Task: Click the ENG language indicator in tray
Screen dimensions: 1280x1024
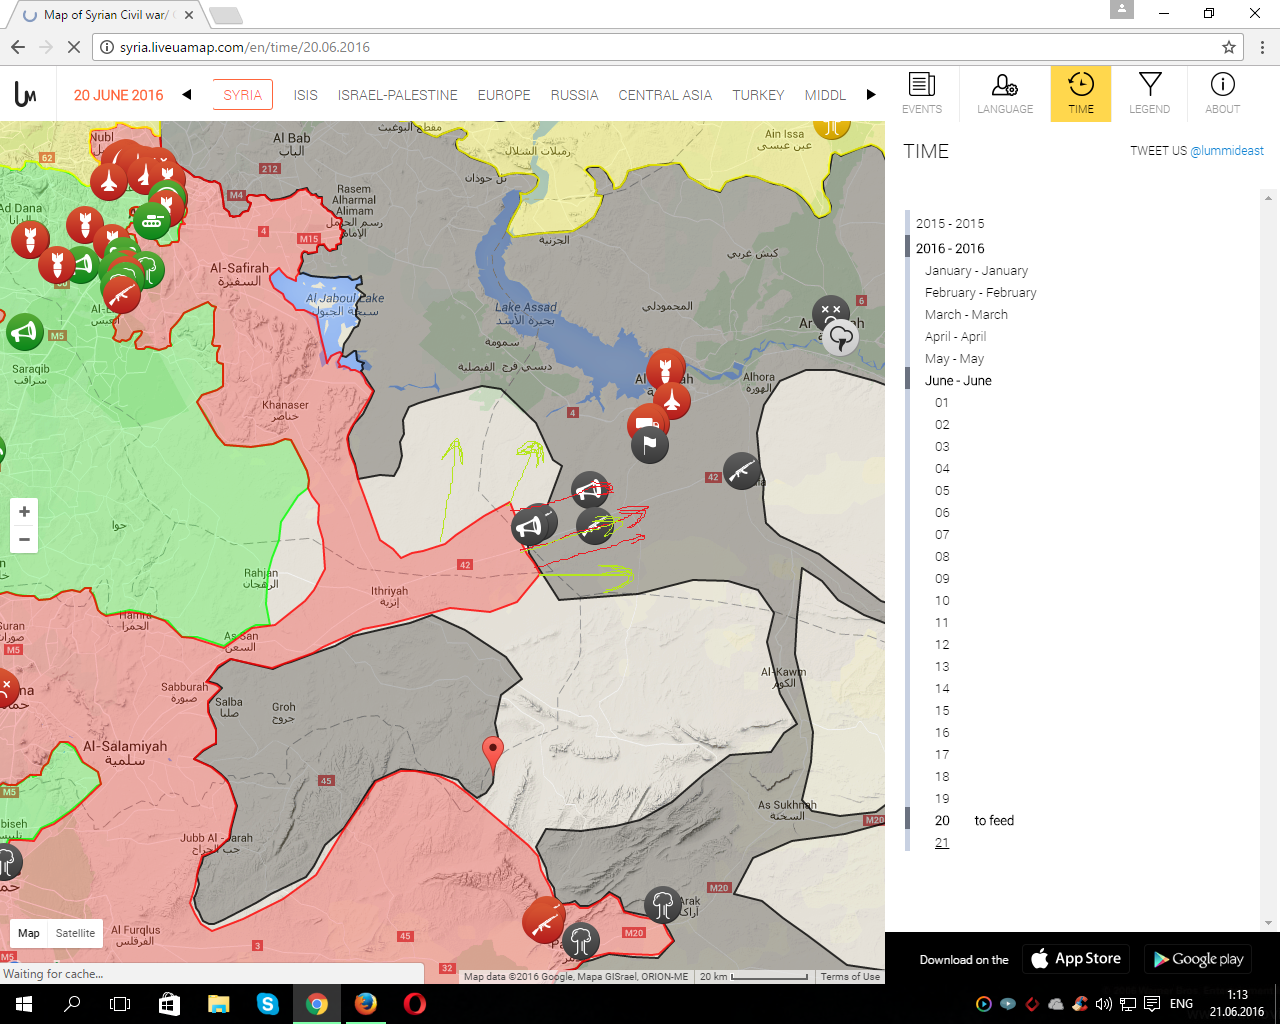Action: [1181, 1004]
